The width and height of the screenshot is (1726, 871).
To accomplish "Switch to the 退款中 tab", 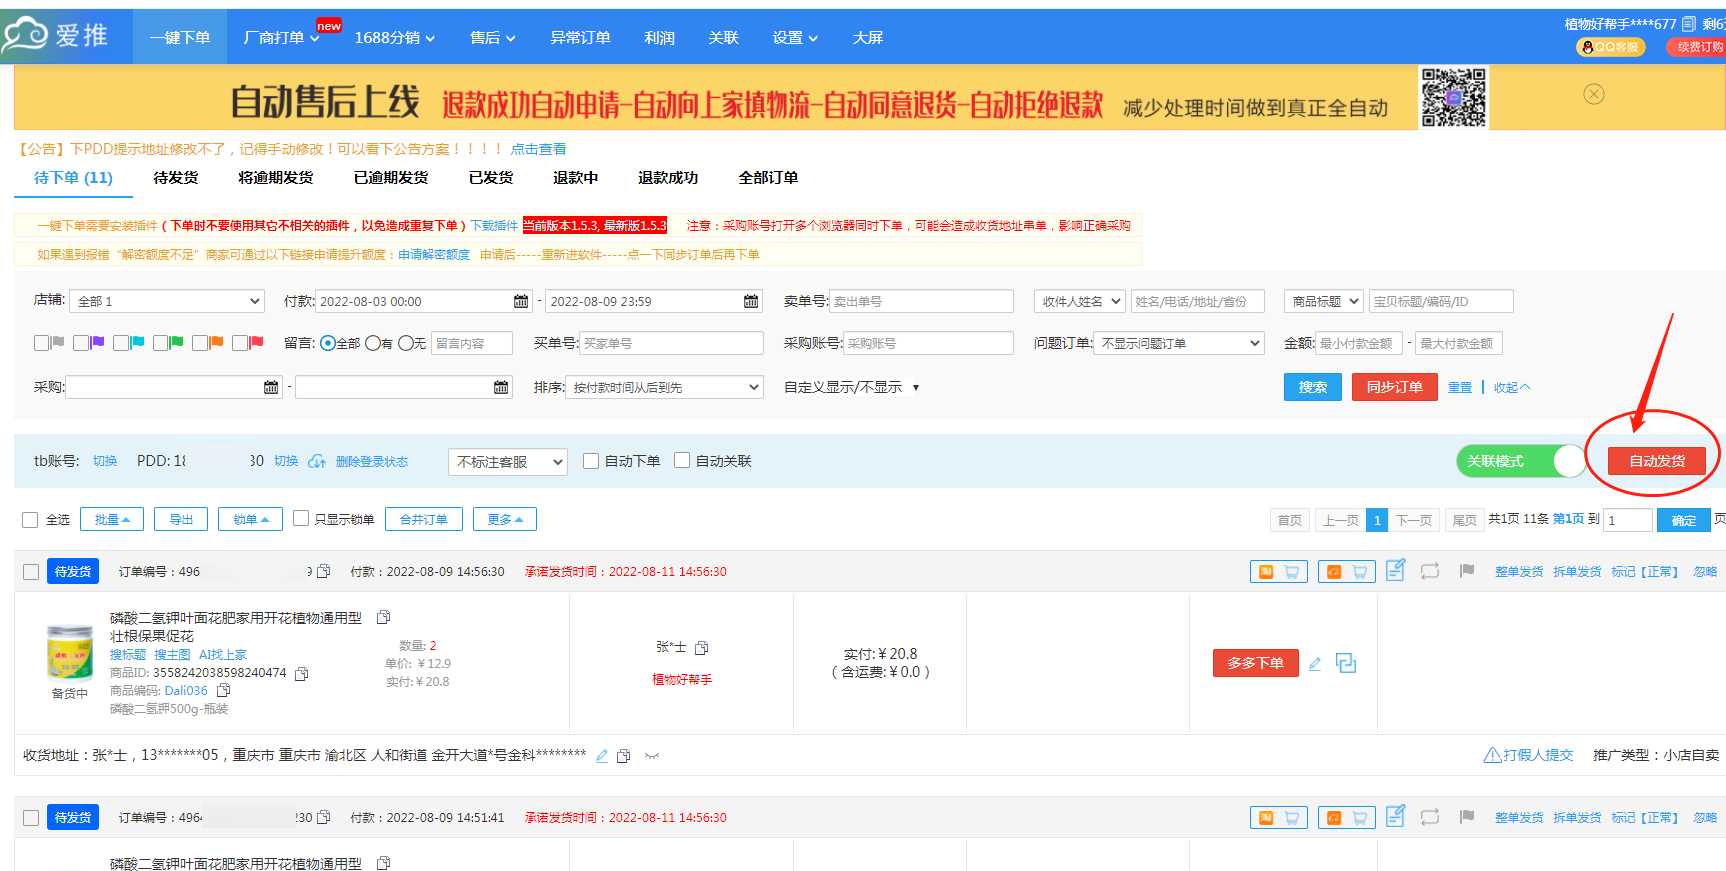I will point(576,177).
